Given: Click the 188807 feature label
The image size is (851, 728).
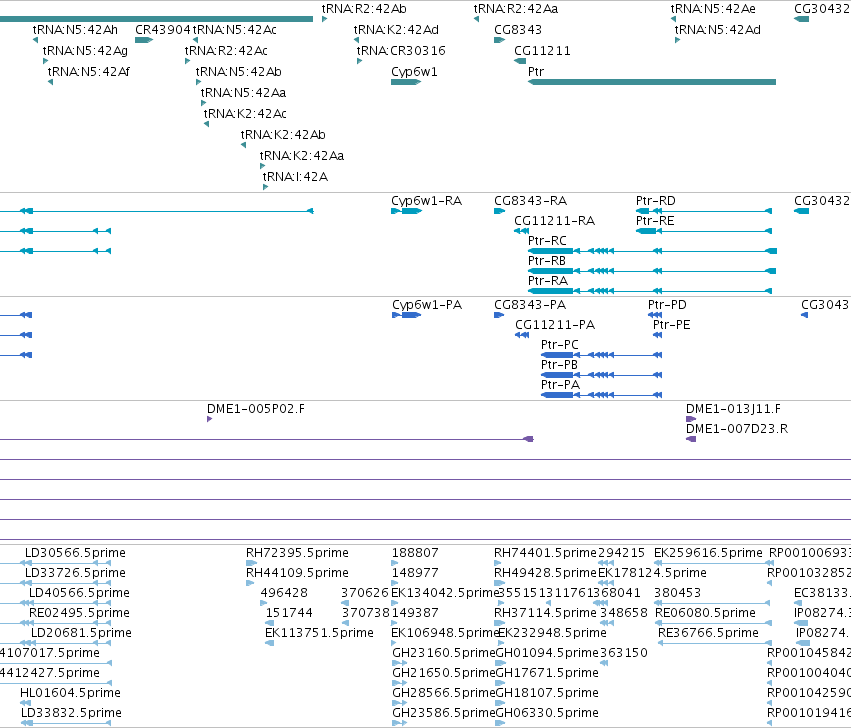Looking at the screenshot, I should tap(415, 553).
